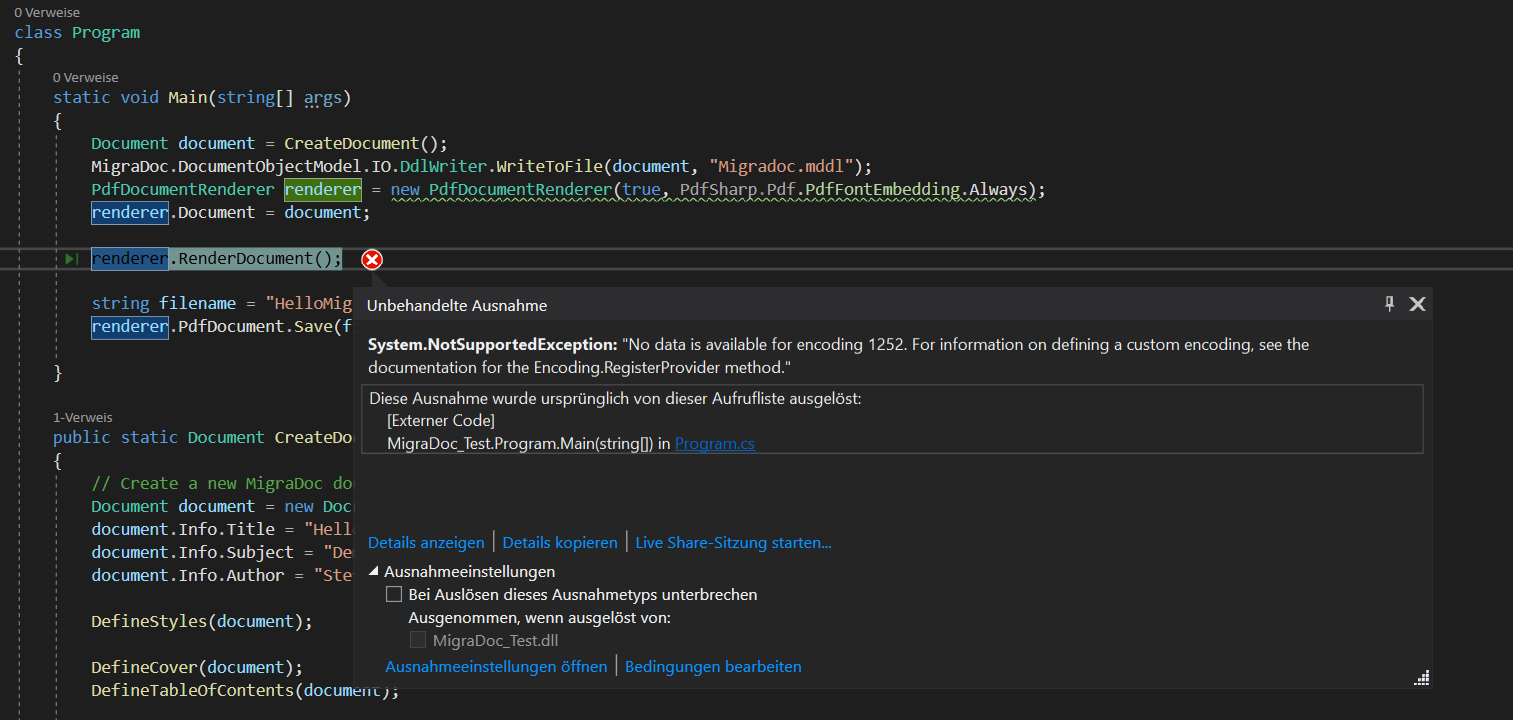
Task: Click public static Document CreateDocument signature
Action: pyautogui.click(x=203, y=437)
